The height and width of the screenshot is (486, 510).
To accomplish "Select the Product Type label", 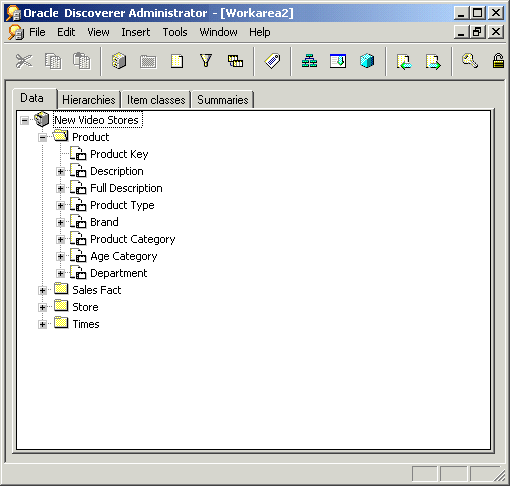I will click(x=122, y=205).
